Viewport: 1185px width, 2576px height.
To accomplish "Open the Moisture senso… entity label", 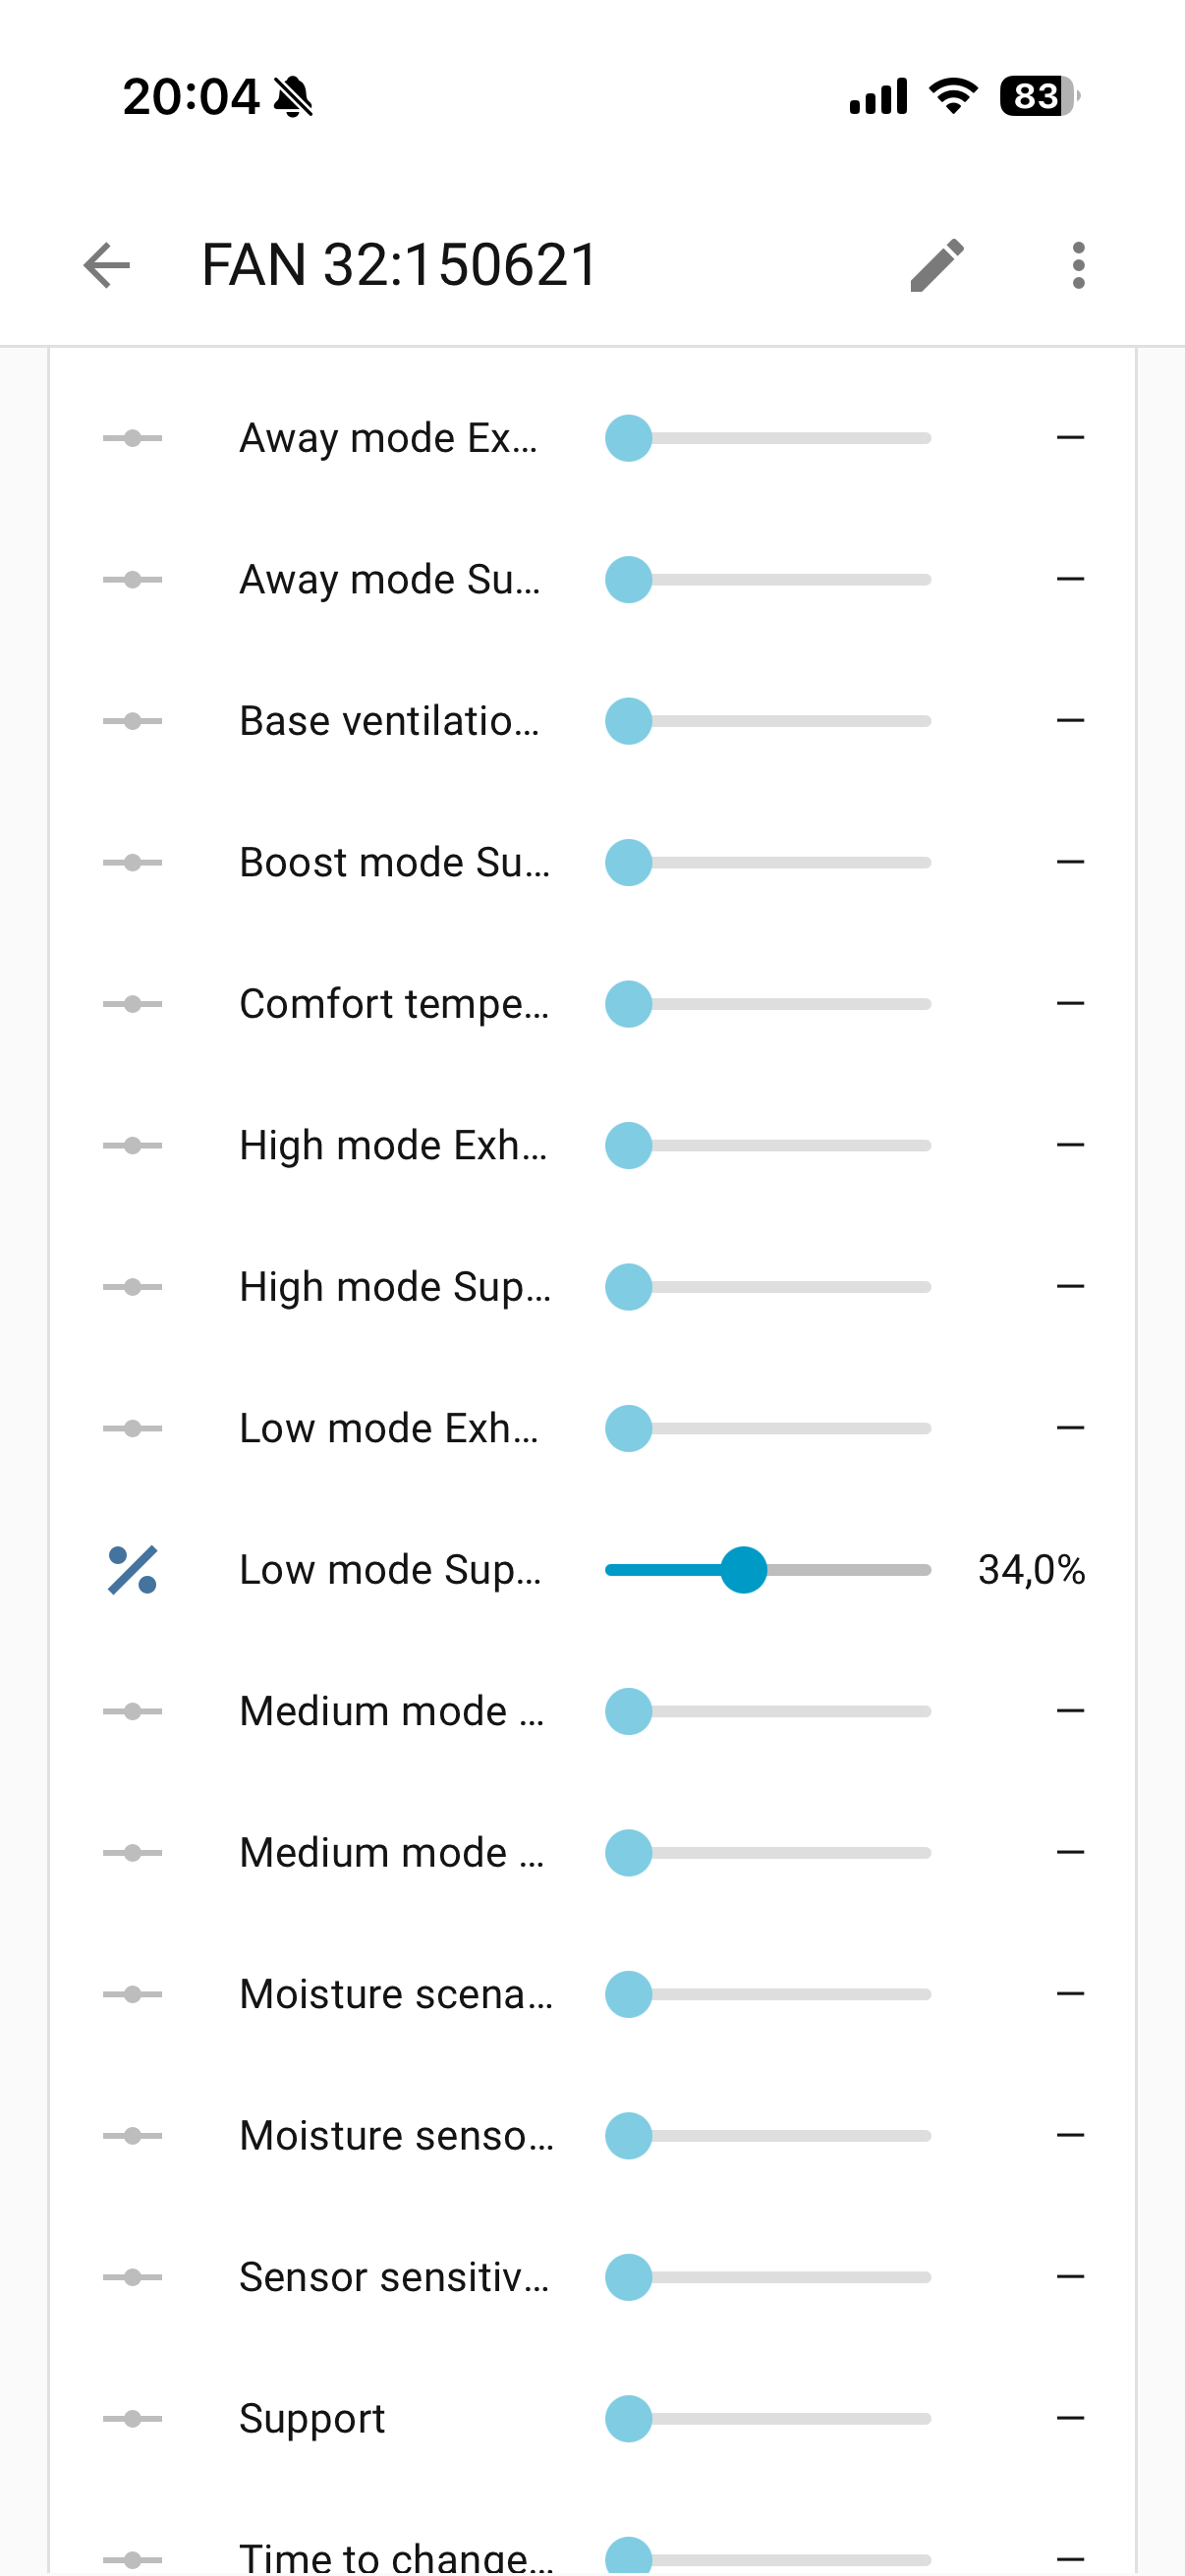I will pyautogui.click(x=396, y=2136).
